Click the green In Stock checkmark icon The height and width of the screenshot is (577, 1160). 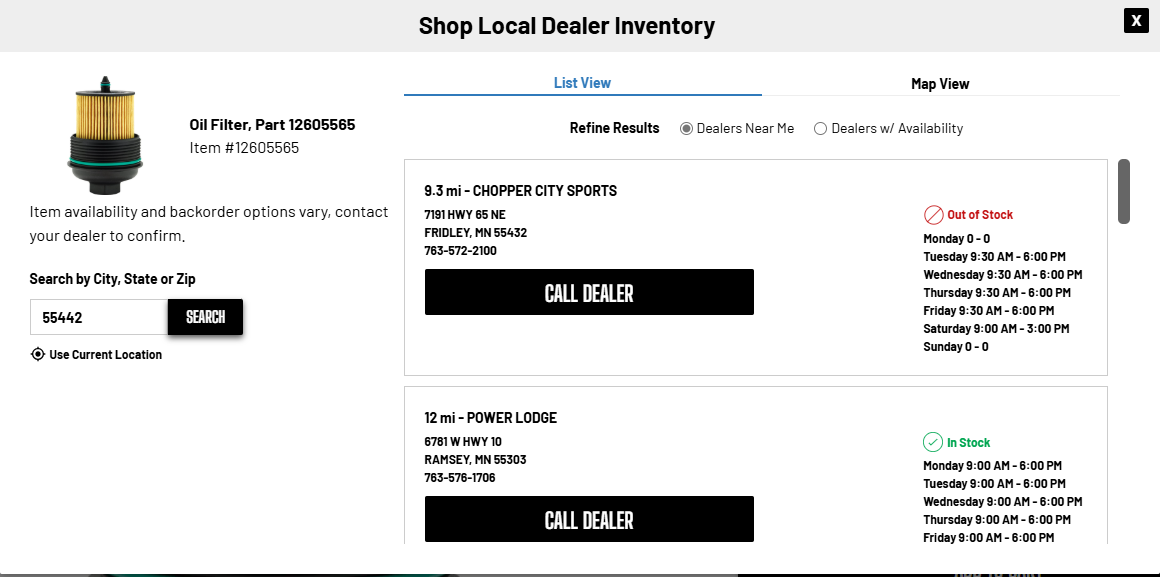click(932, 442)
